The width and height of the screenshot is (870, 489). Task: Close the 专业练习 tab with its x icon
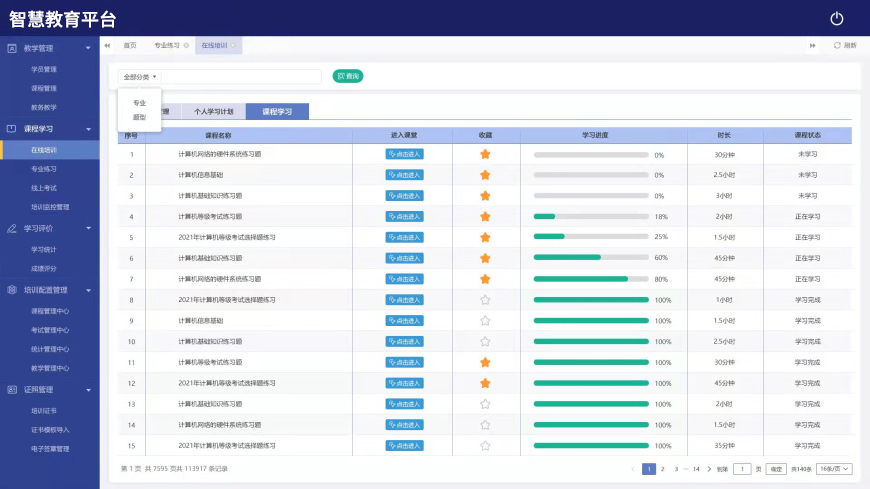tap(186, 46)
